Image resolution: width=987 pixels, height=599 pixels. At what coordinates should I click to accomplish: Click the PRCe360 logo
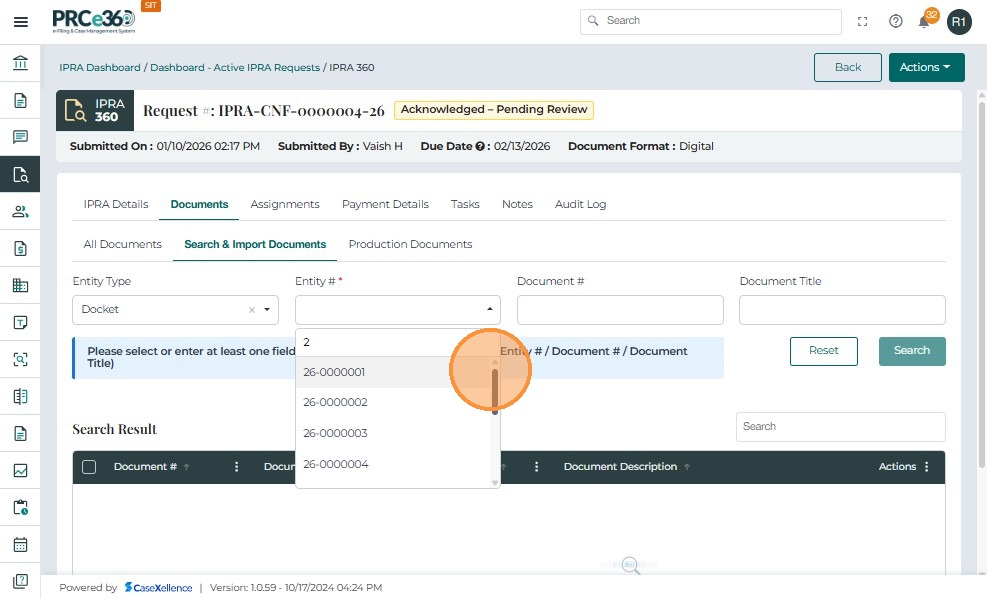click(x=93, y=21)
